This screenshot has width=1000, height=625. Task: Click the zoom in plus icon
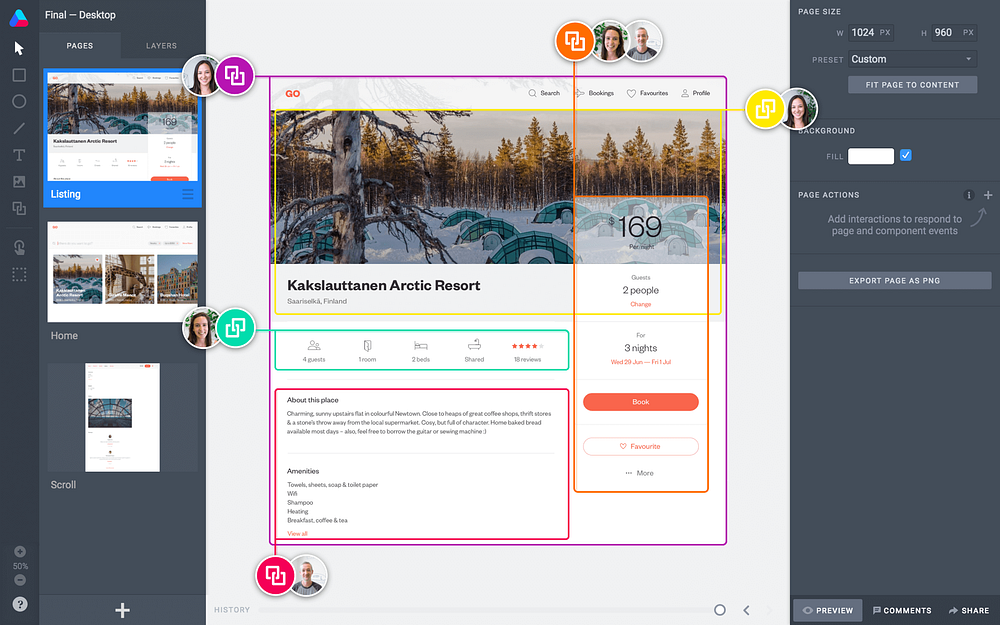[x=20, y=552]
